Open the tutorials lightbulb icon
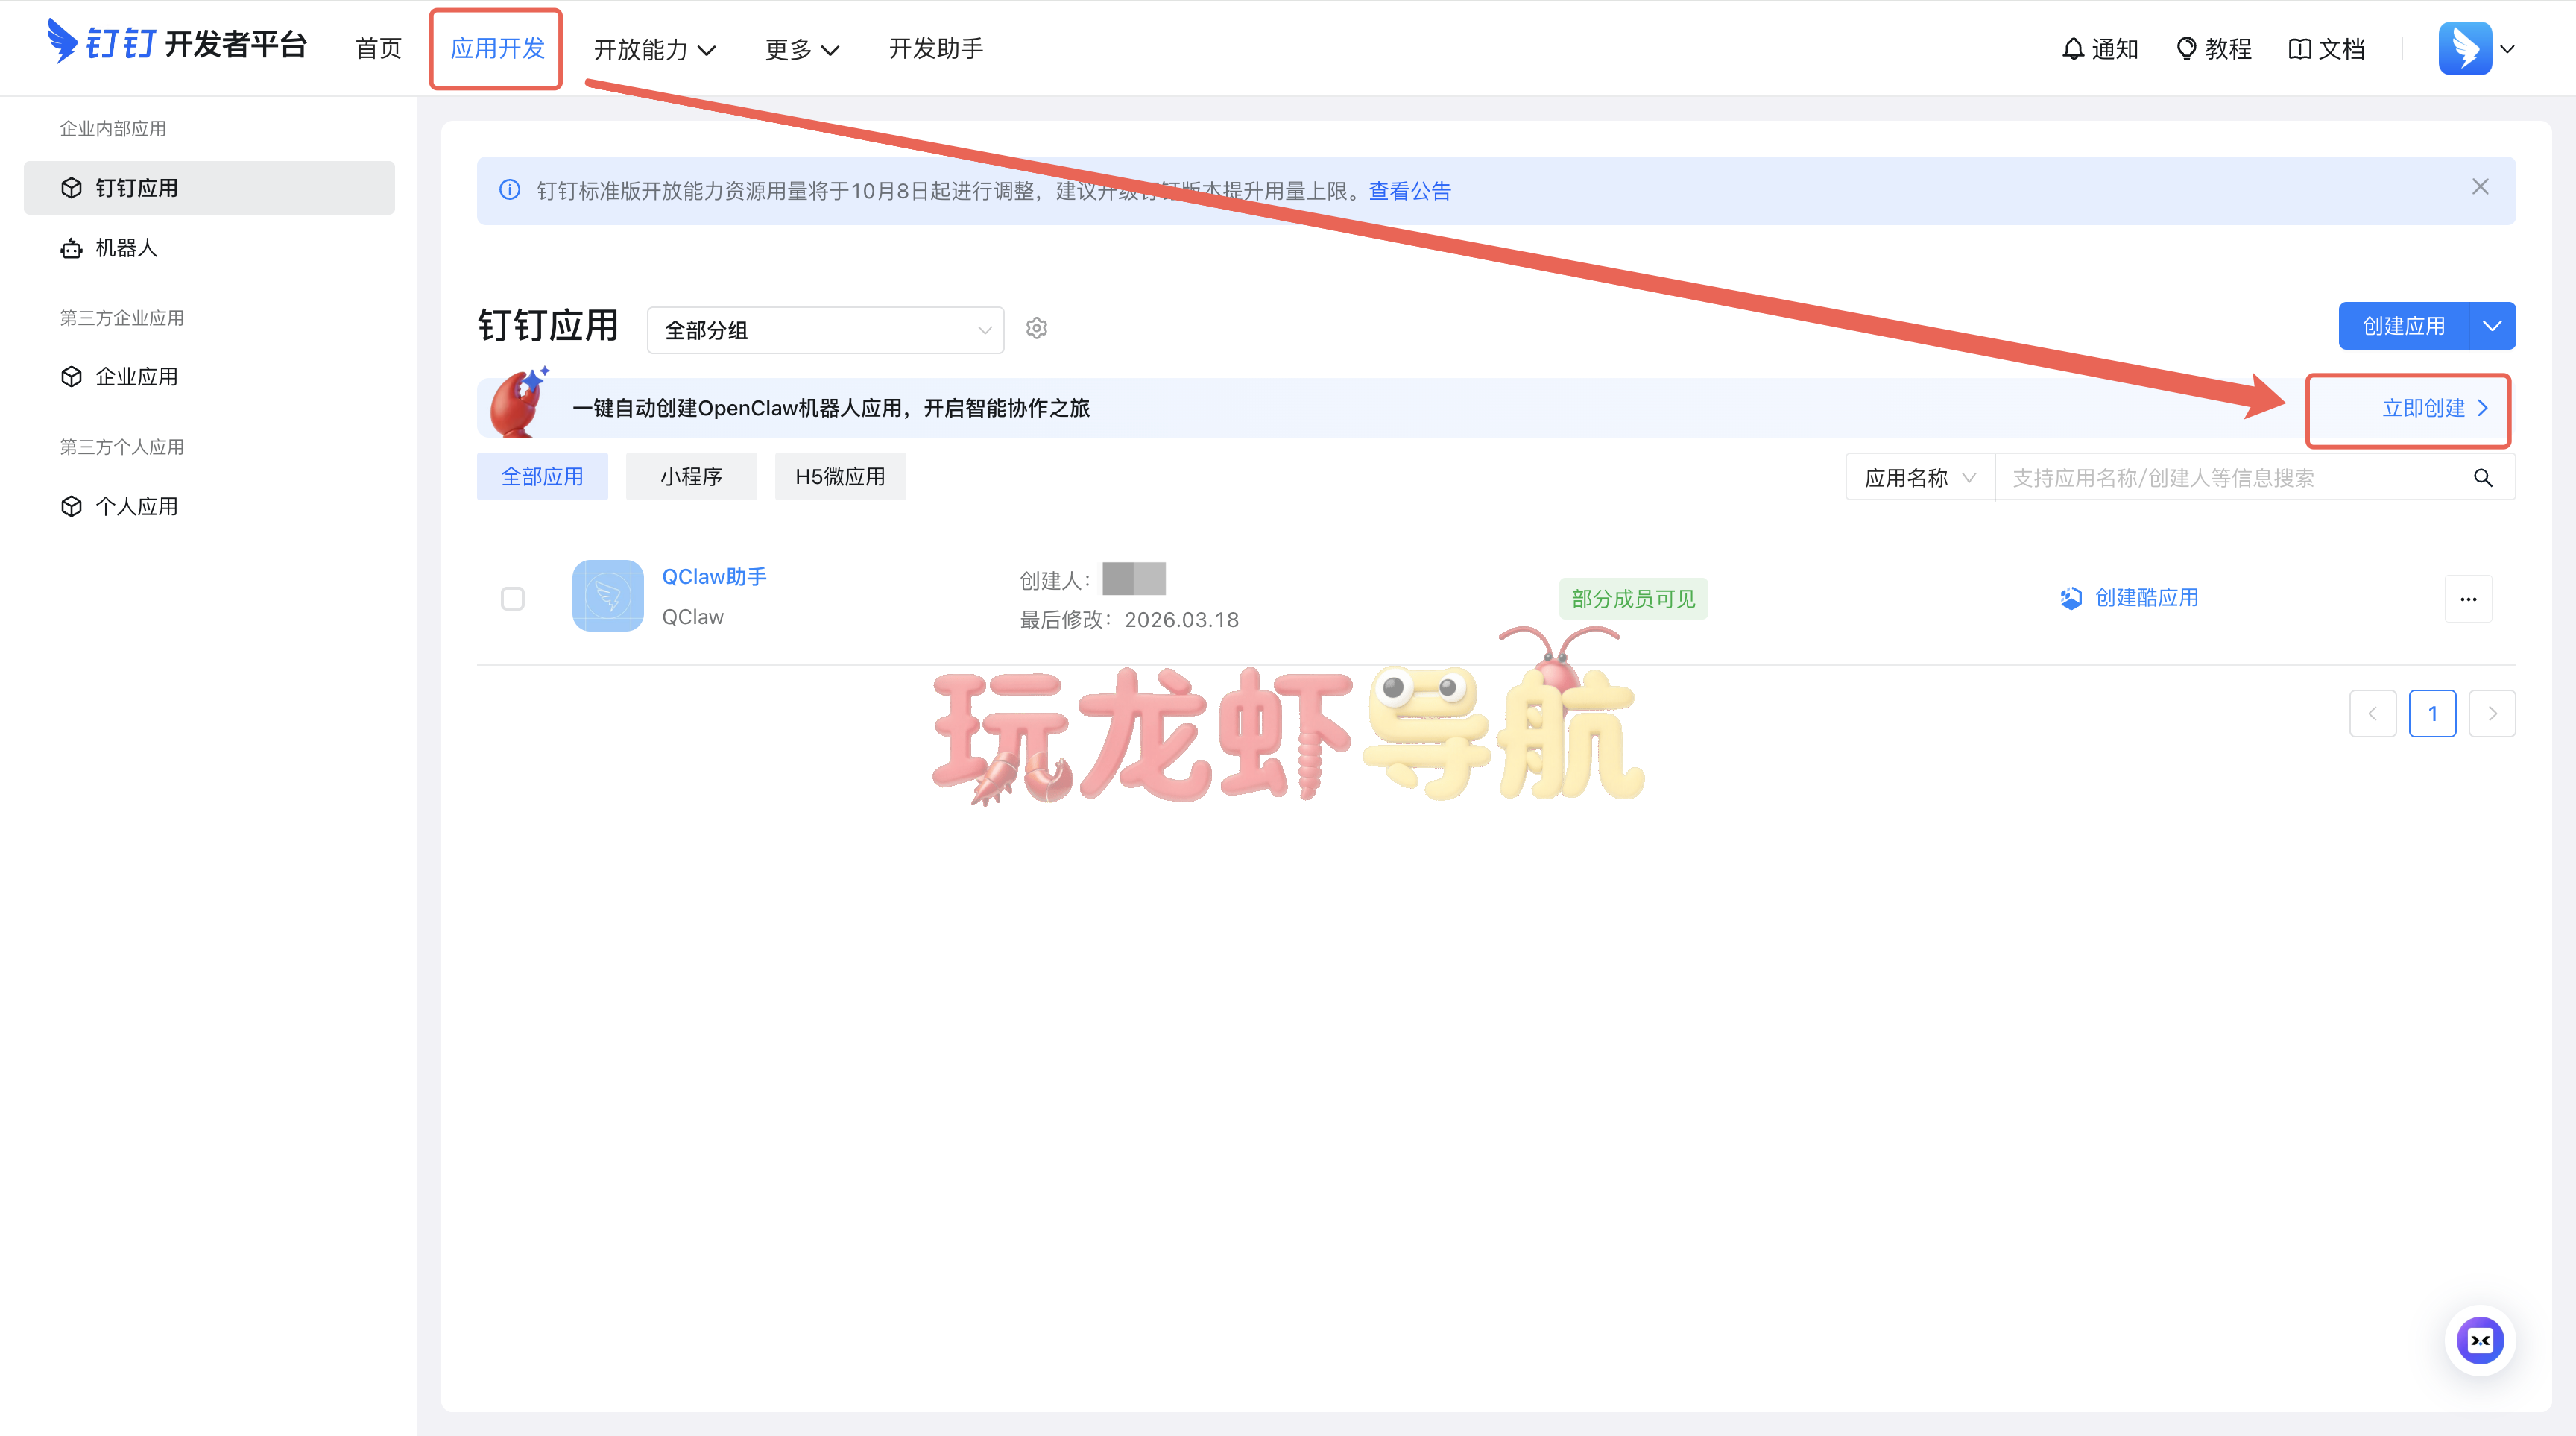Screen dimensions: 2576x1436 coord(2186,48)
